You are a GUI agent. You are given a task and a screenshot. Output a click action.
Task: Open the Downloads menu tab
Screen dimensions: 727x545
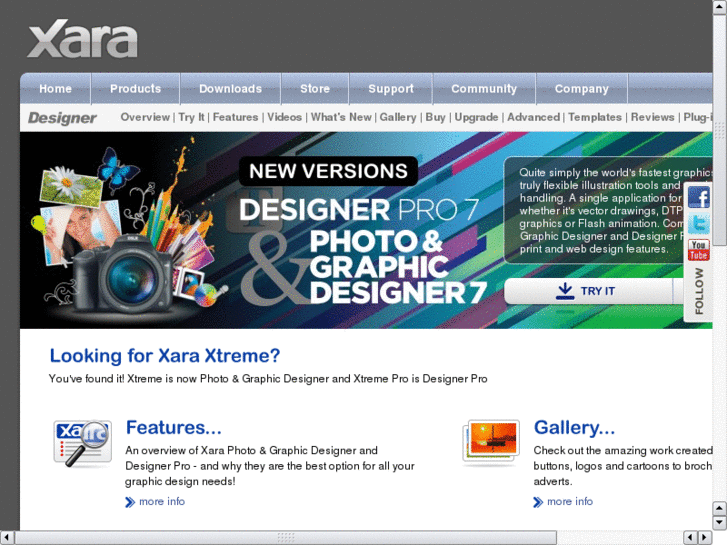(x=230, y=89)
